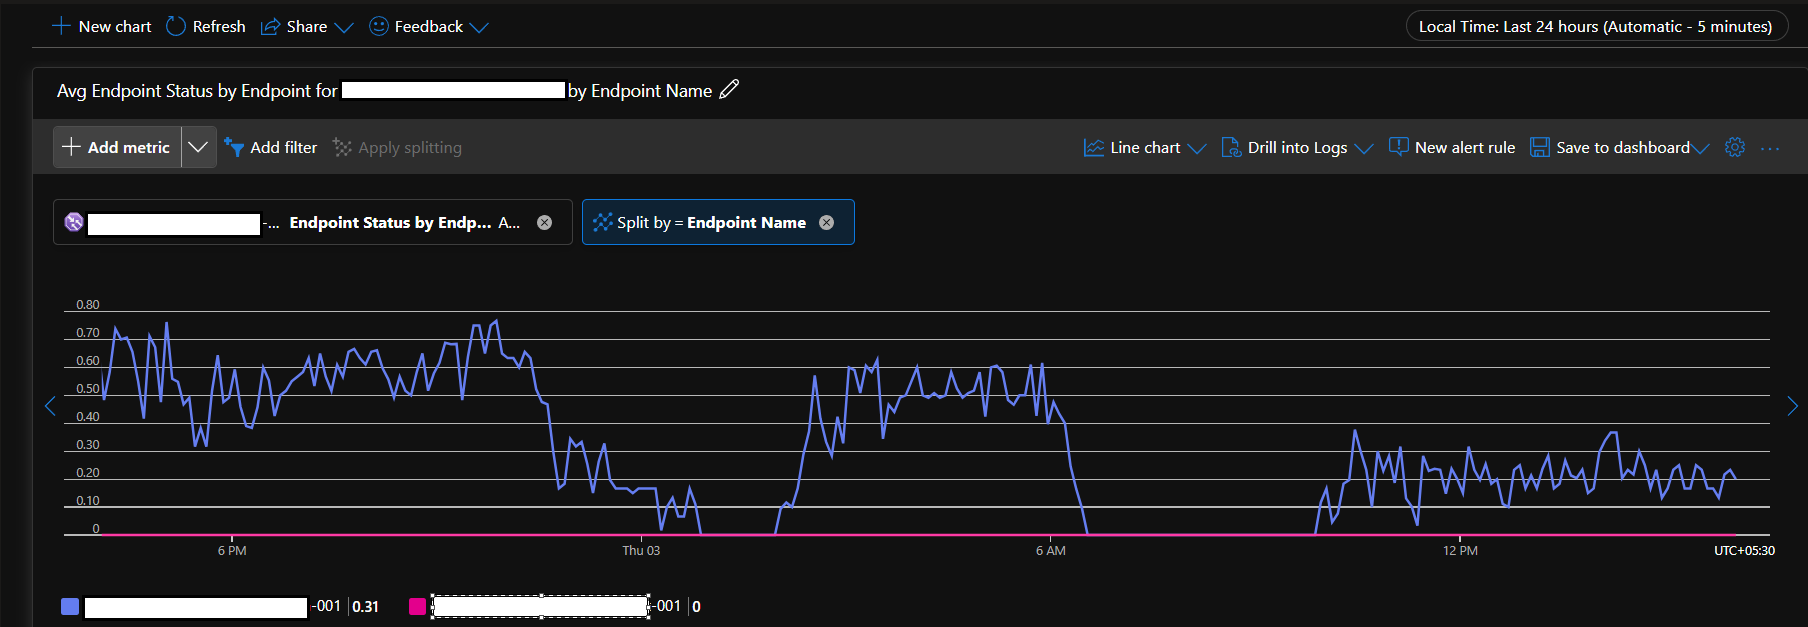
Task: Click the chart title text
Action: tap(385, 91)
